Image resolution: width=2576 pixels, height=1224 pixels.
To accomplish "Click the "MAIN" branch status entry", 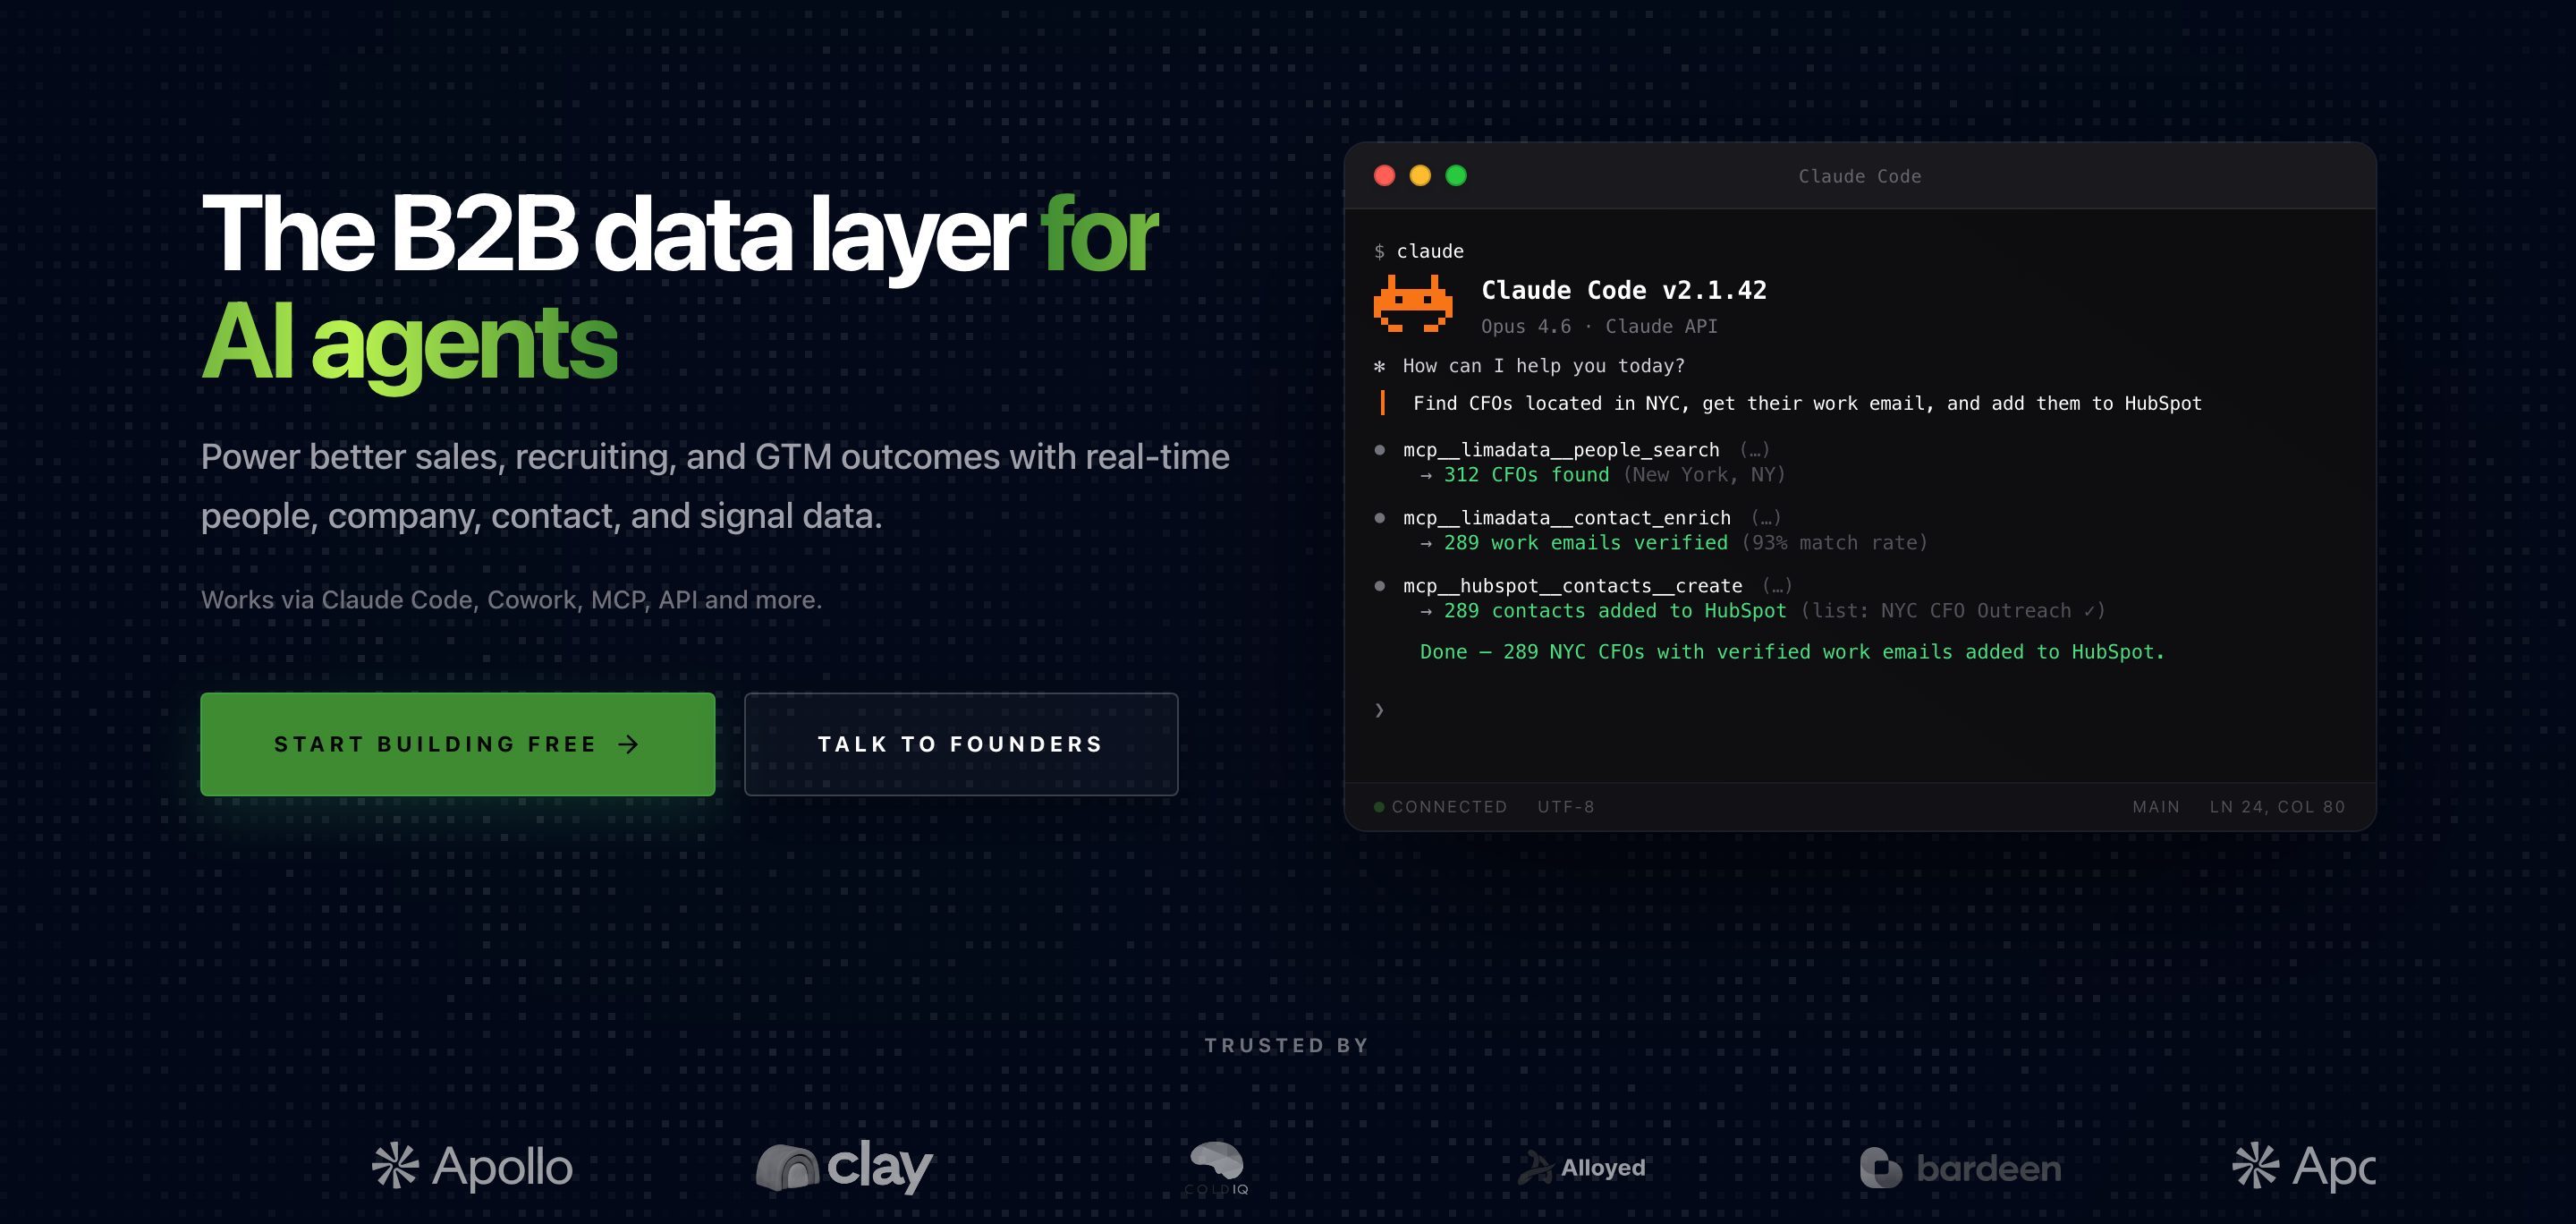I will (x=2156, y=807).
